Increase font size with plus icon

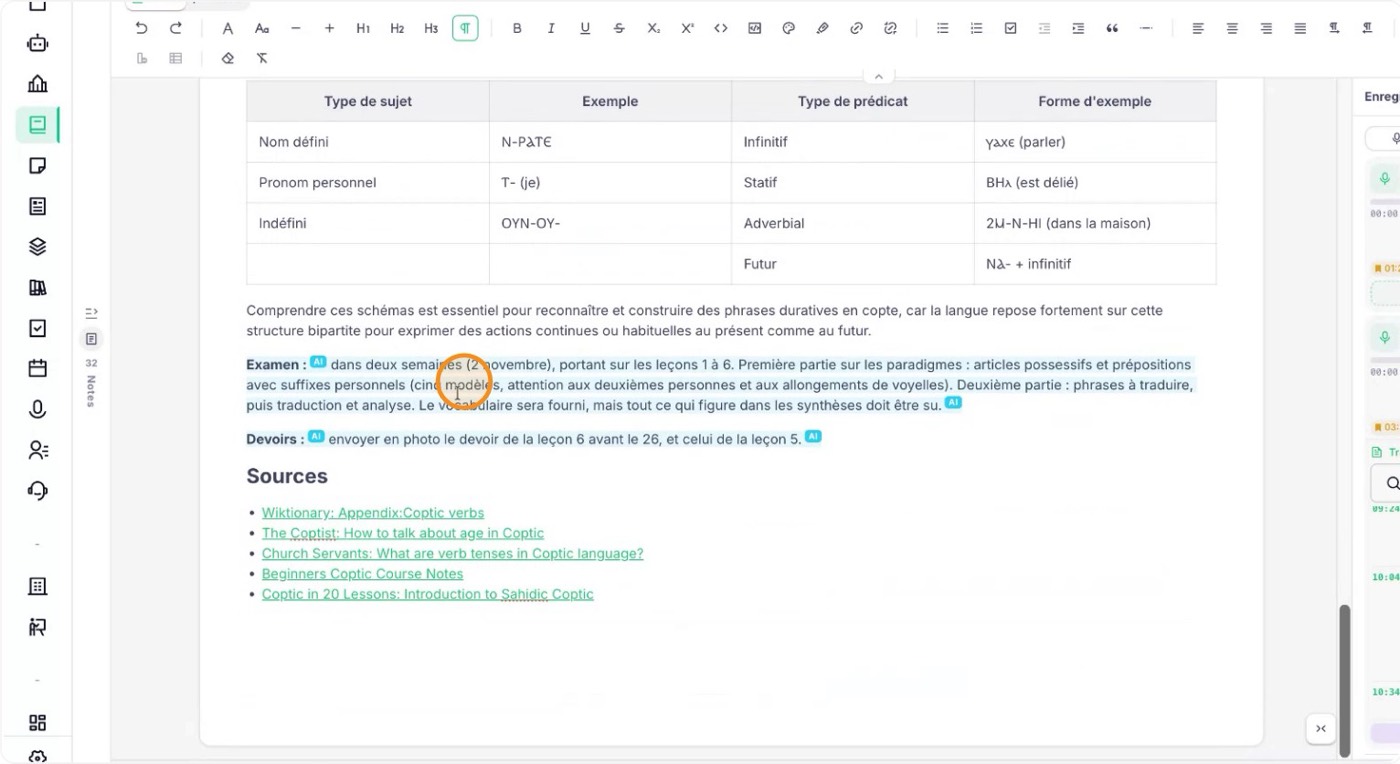coord(329,28)
